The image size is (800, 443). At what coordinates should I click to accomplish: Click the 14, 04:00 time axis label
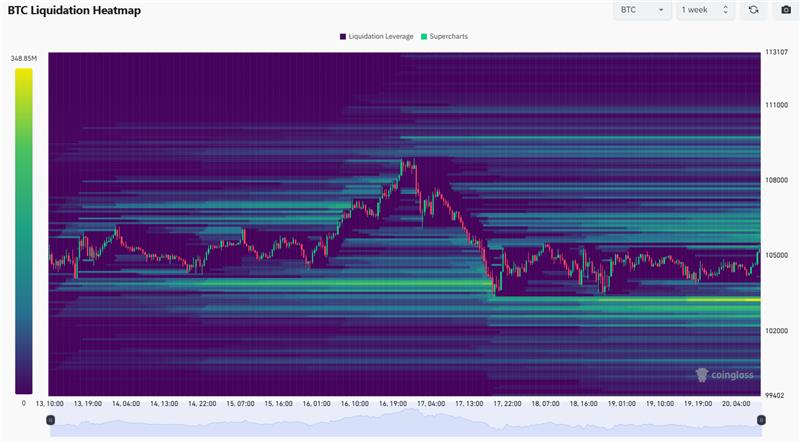pyautogui.click(x=126, y=404)
